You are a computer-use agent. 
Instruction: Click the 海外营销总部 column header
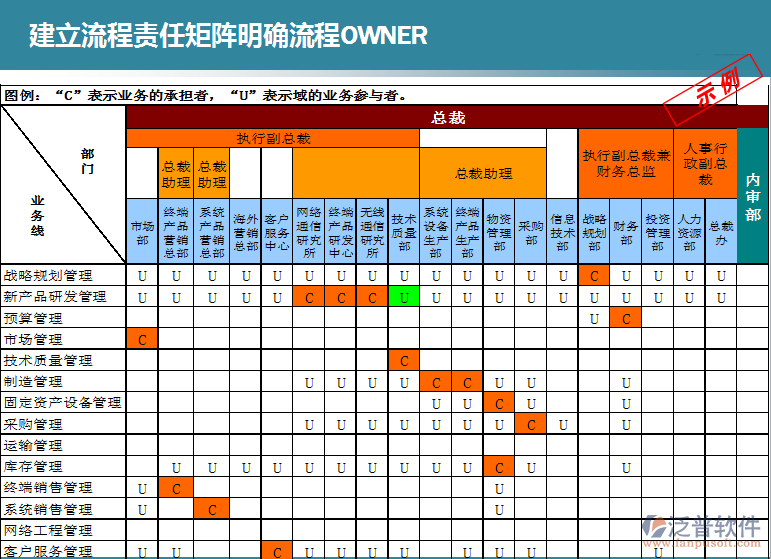245,231
